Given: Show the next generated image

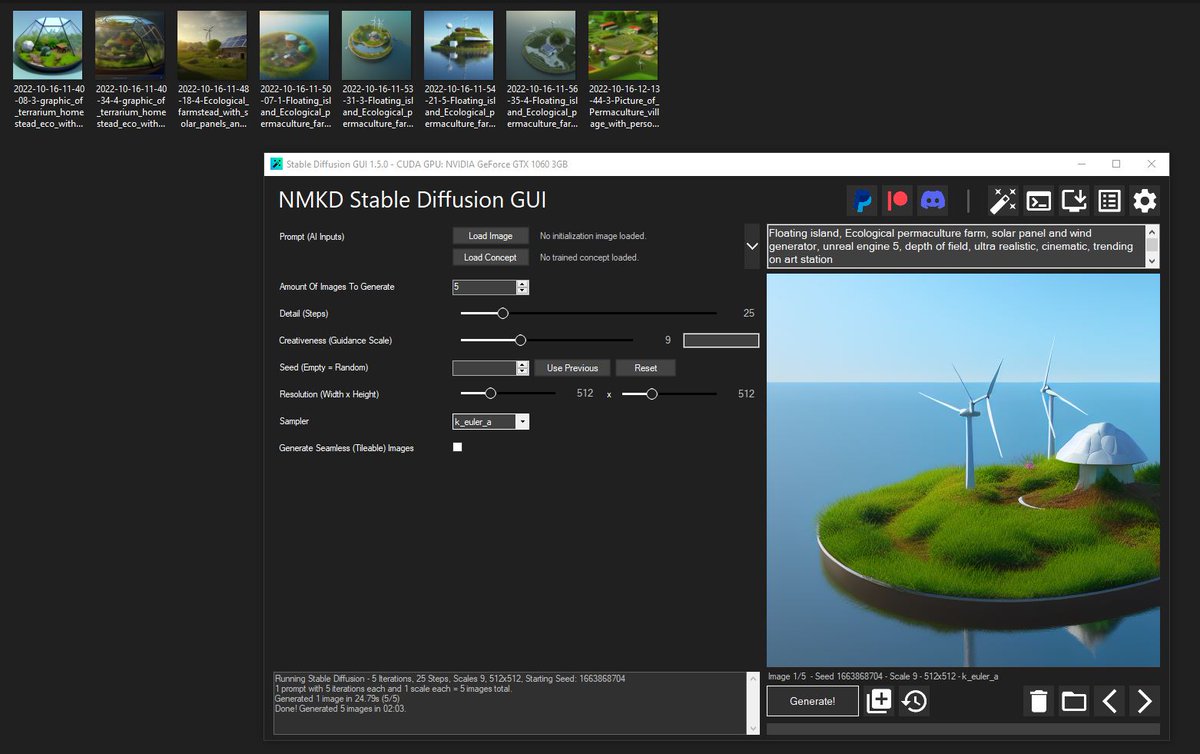Looking at the screenshot, I should coord(1145,701).
